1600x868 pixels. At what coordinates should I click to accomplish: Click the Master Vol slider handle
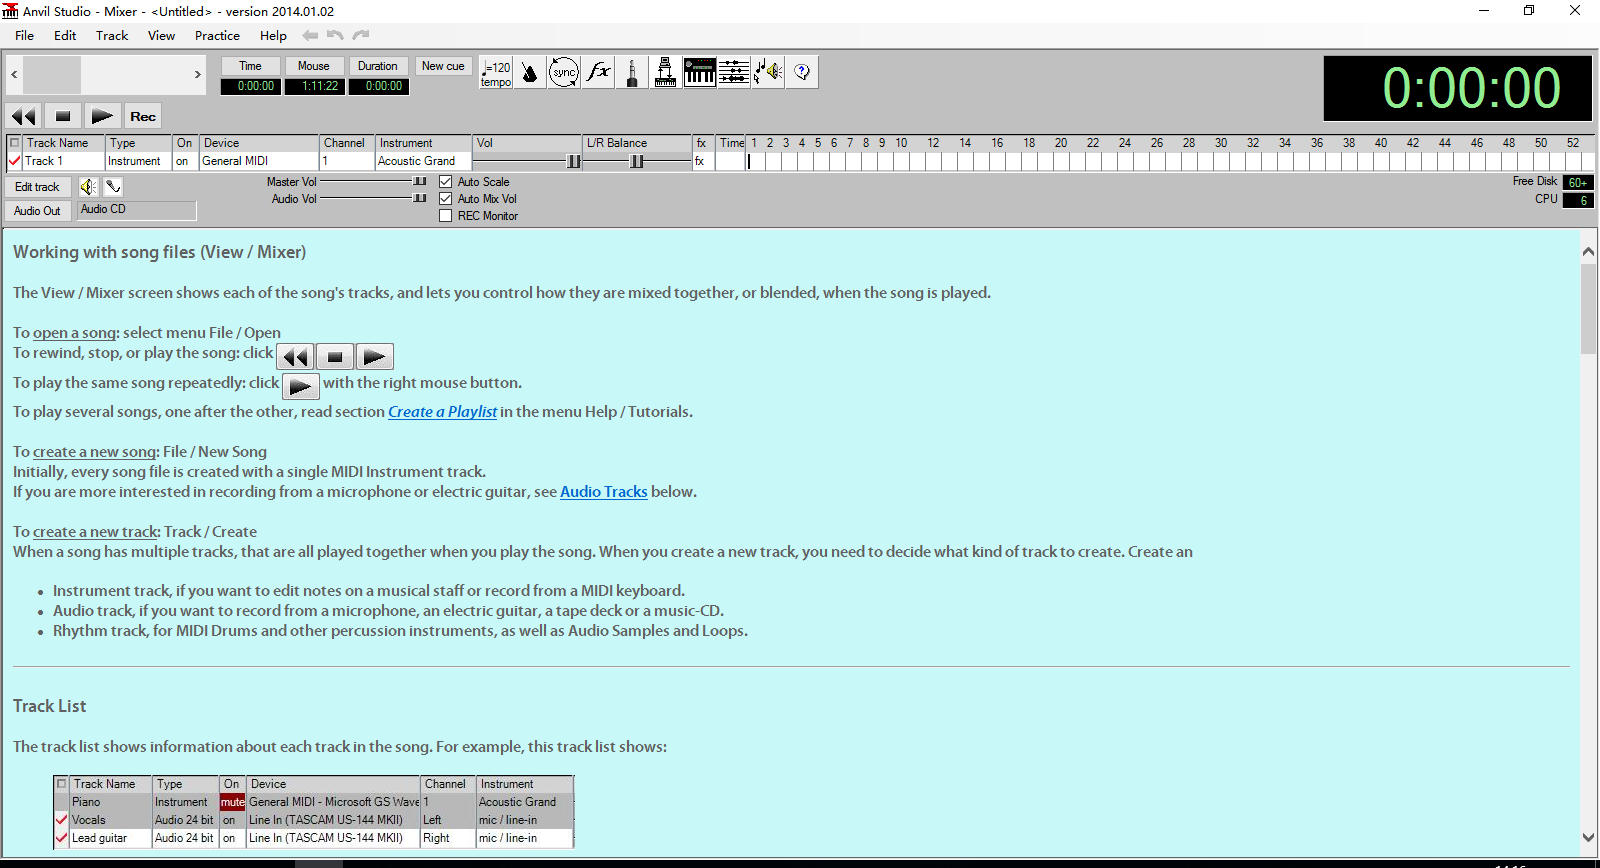tap(420, 182)
